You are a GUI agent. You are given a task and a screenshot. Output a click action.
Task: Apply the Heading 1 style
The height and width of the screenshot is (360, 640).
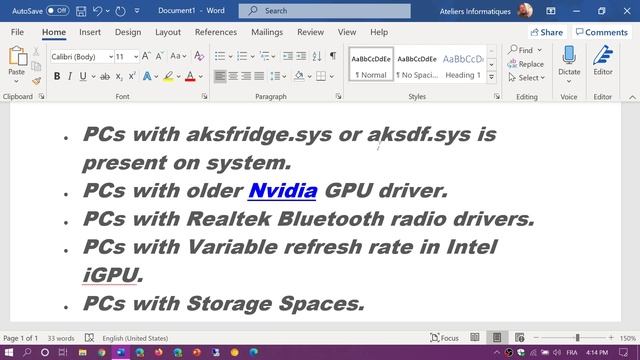(x=463, y=64)
